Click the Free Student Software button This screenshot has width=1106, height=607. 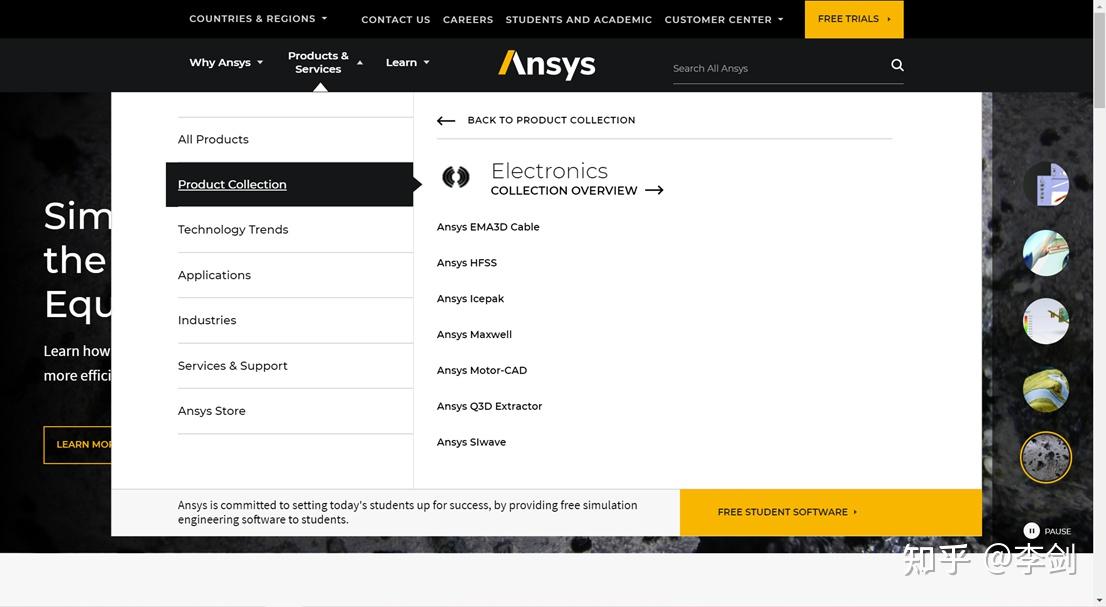tap(831, 513)
